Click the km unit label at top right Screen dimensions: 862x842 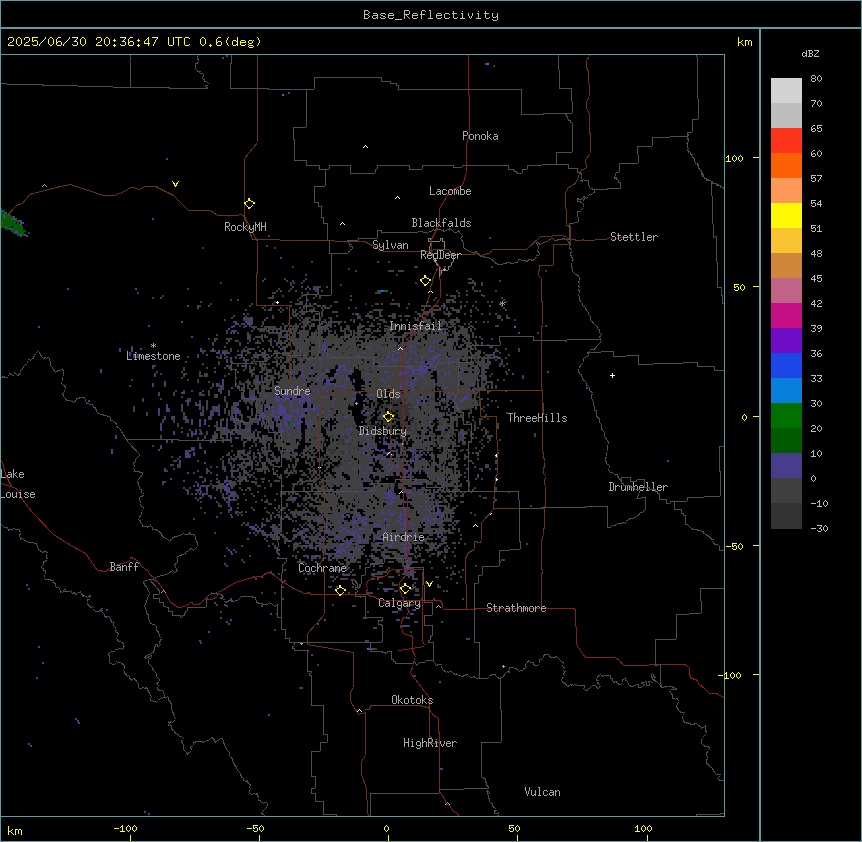pos(745,42)
